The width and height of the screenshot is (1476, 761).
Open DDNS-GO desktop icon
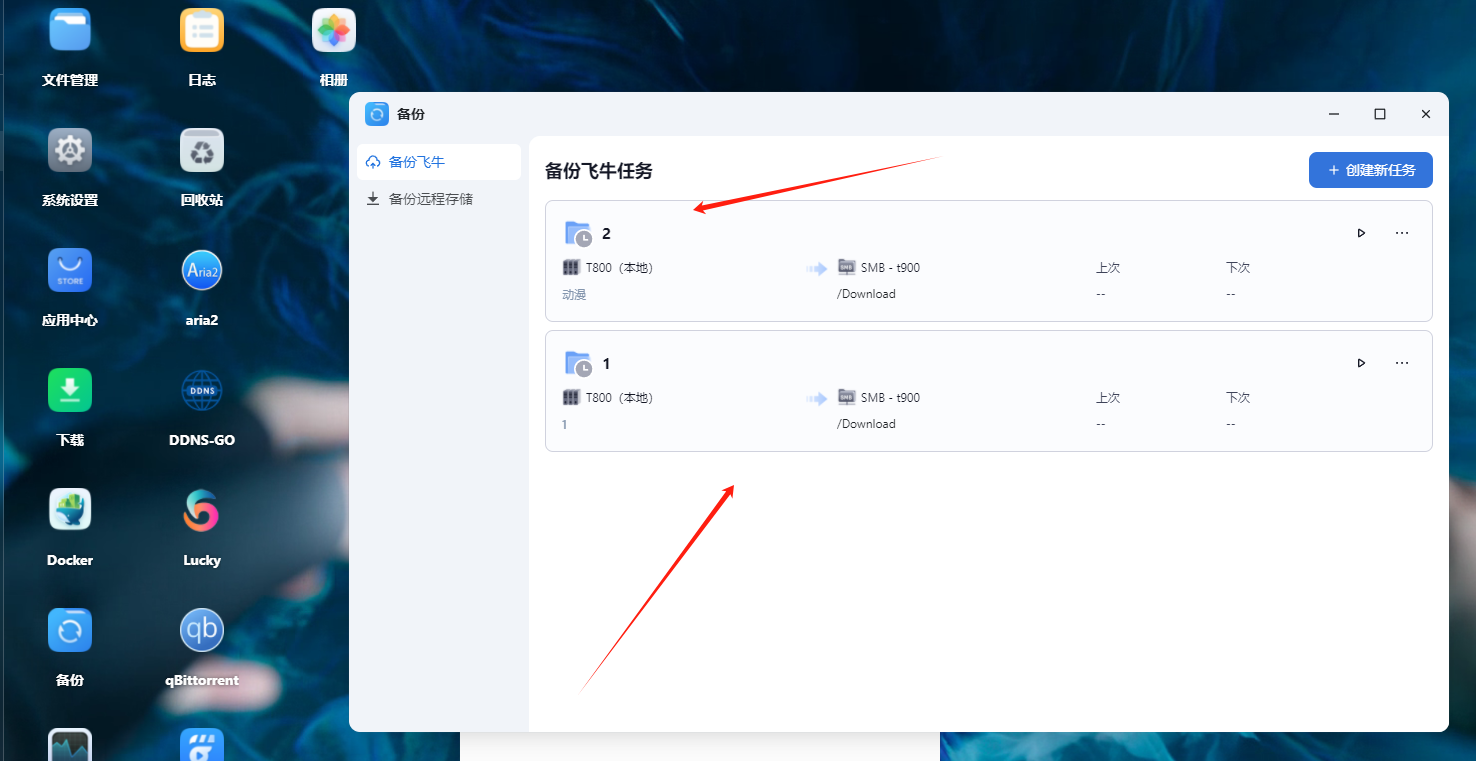(202, 390)
